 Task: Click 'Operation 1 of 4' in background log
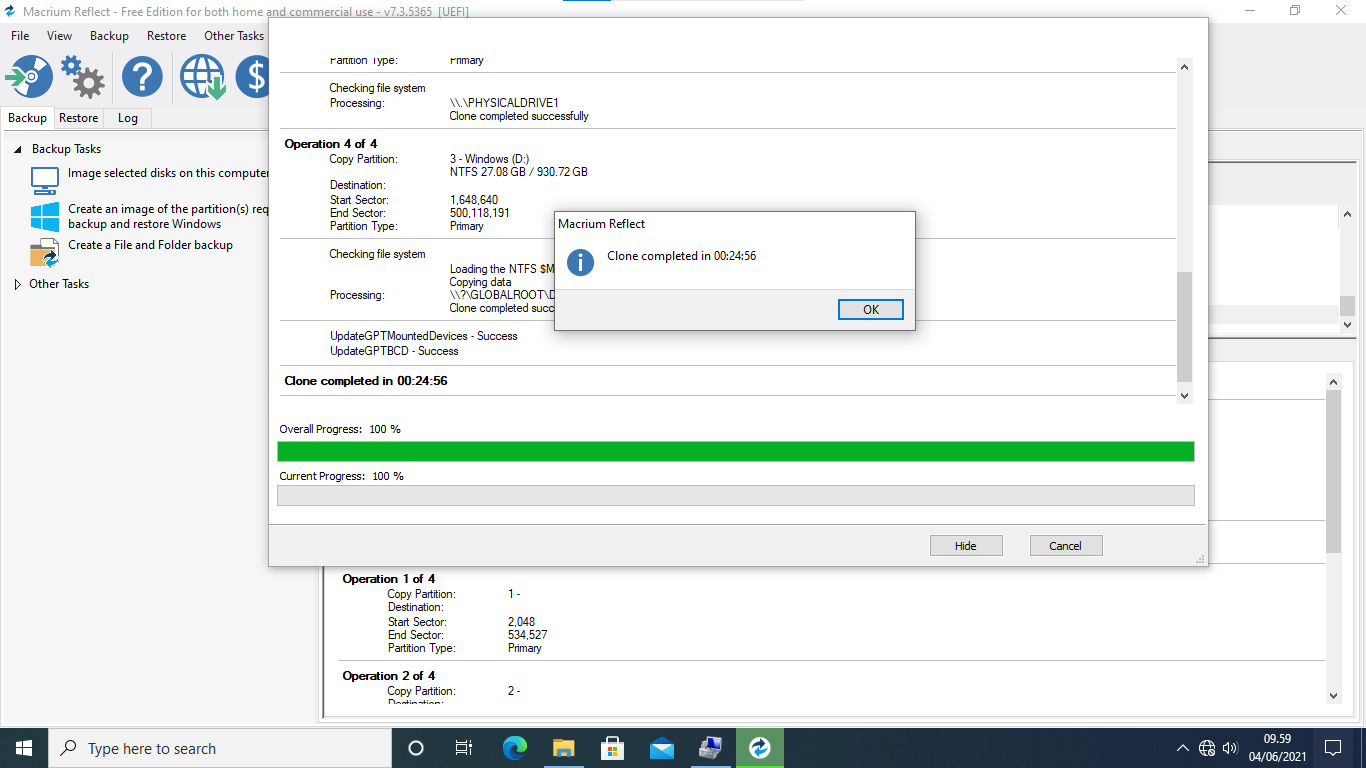point(389,579)
